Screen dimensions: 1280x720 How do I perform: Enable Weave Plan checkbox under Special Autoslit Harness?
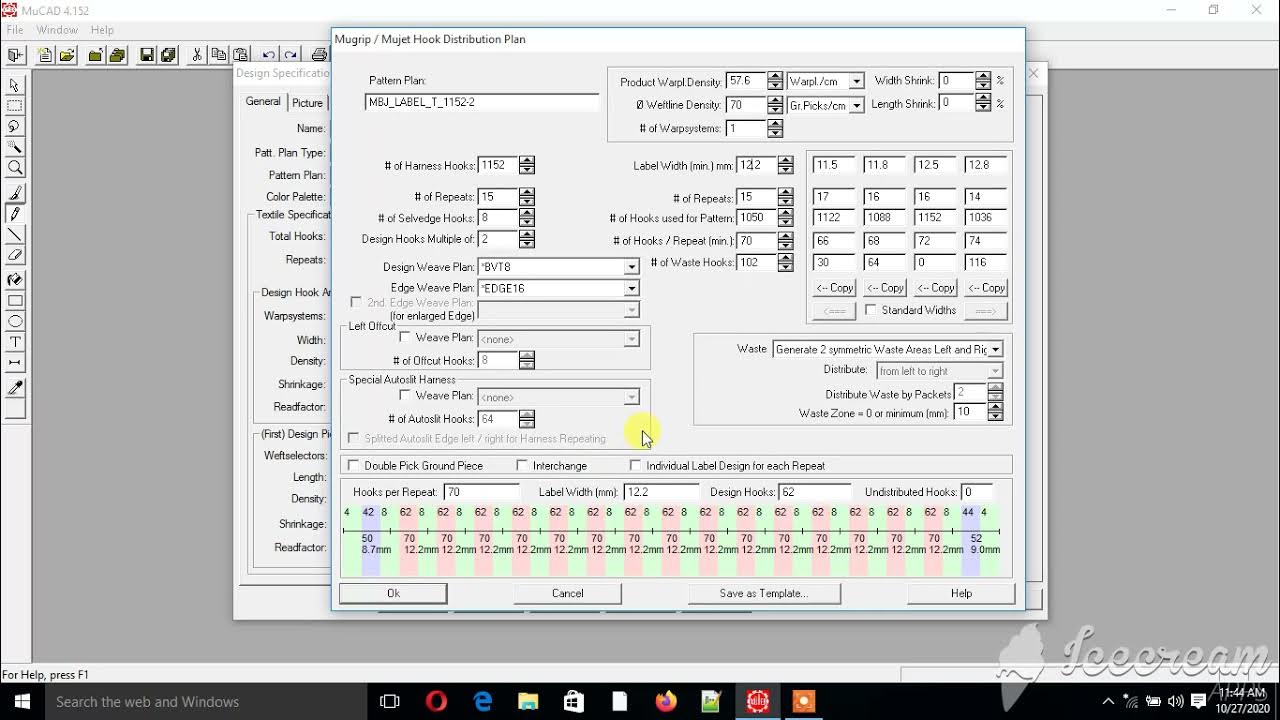point(405,396)
